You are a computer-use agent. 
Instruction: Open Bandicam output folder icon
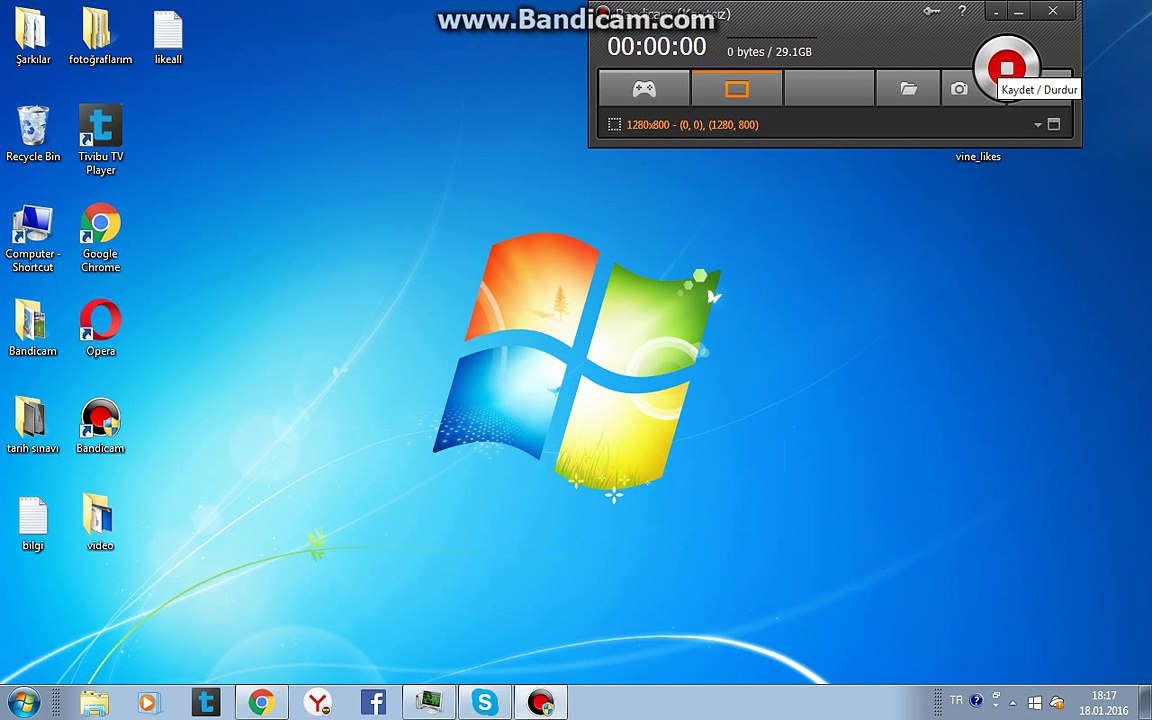(908, 89)
